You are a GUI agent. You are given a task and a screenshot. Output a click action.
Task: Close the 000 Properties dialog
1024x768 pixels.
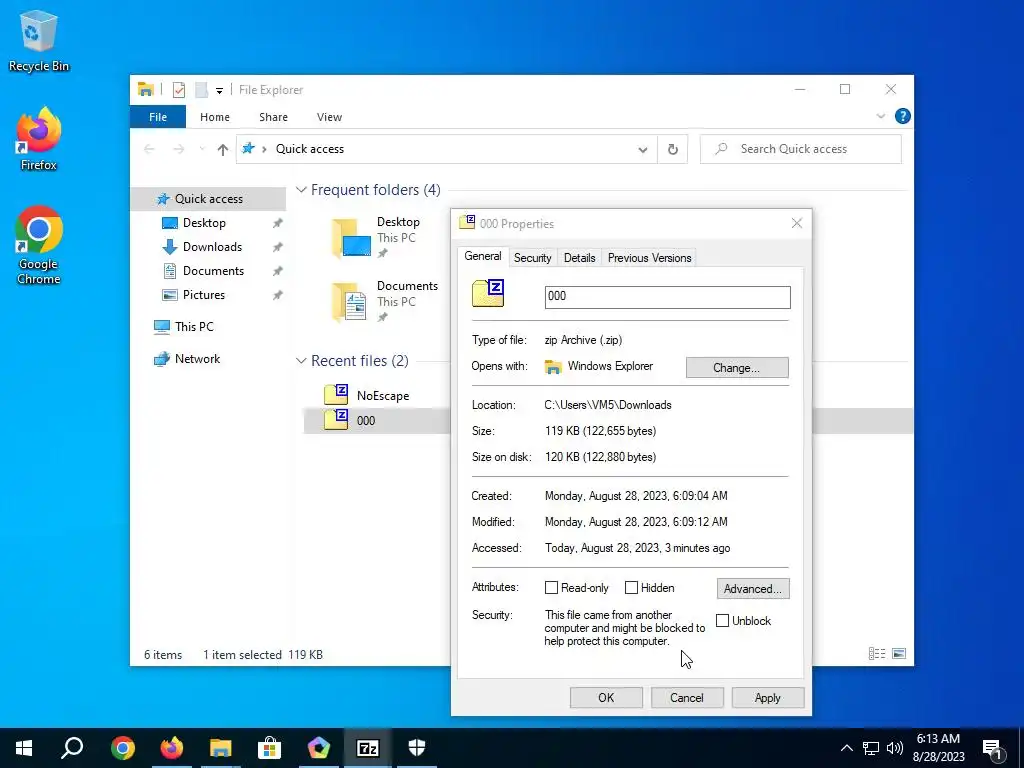pos(797,223)
